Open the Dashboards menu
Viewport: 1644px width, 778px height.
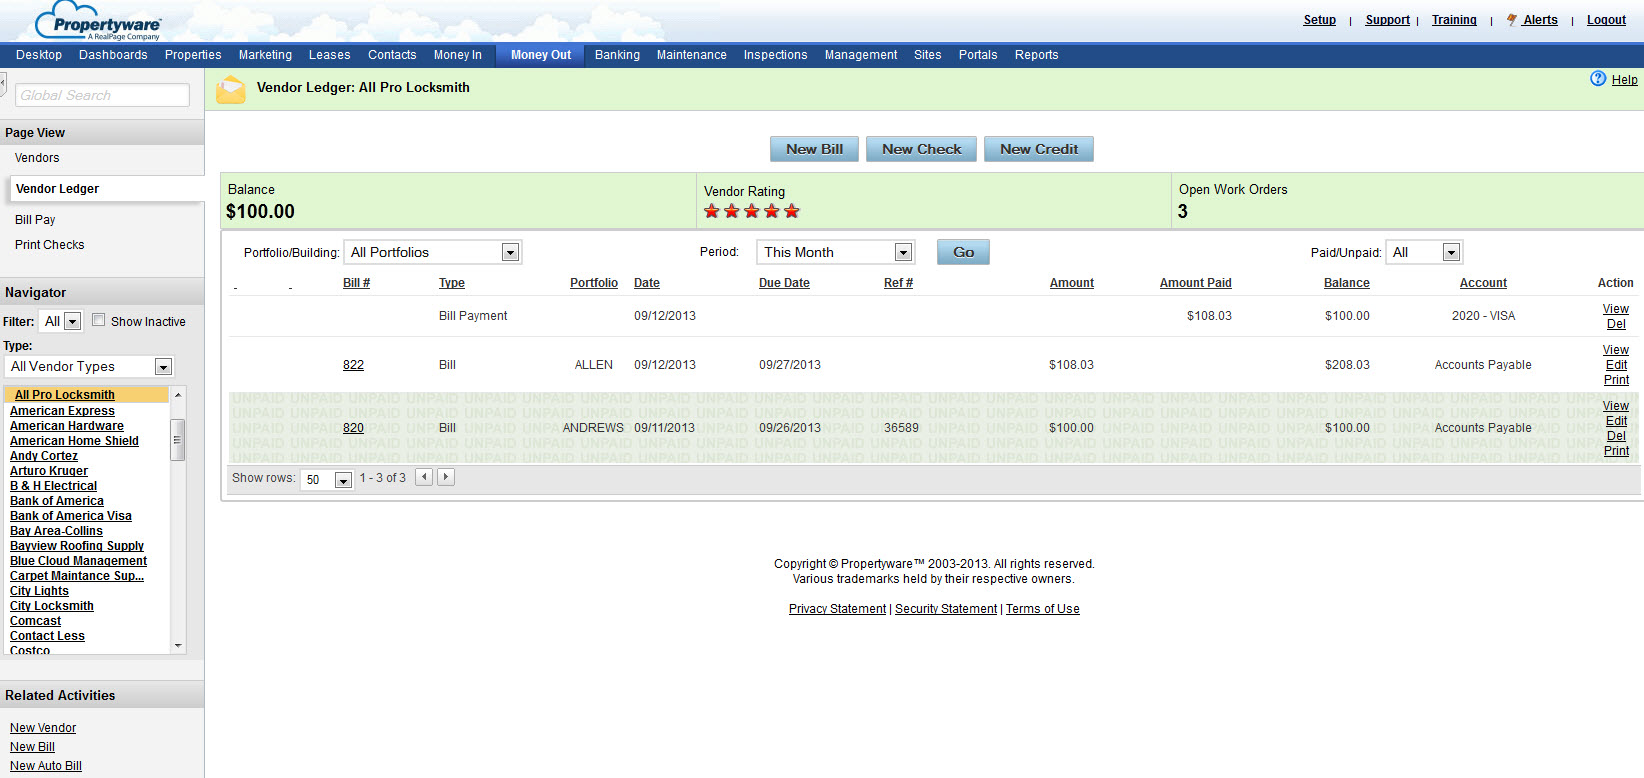click(113, 55)
